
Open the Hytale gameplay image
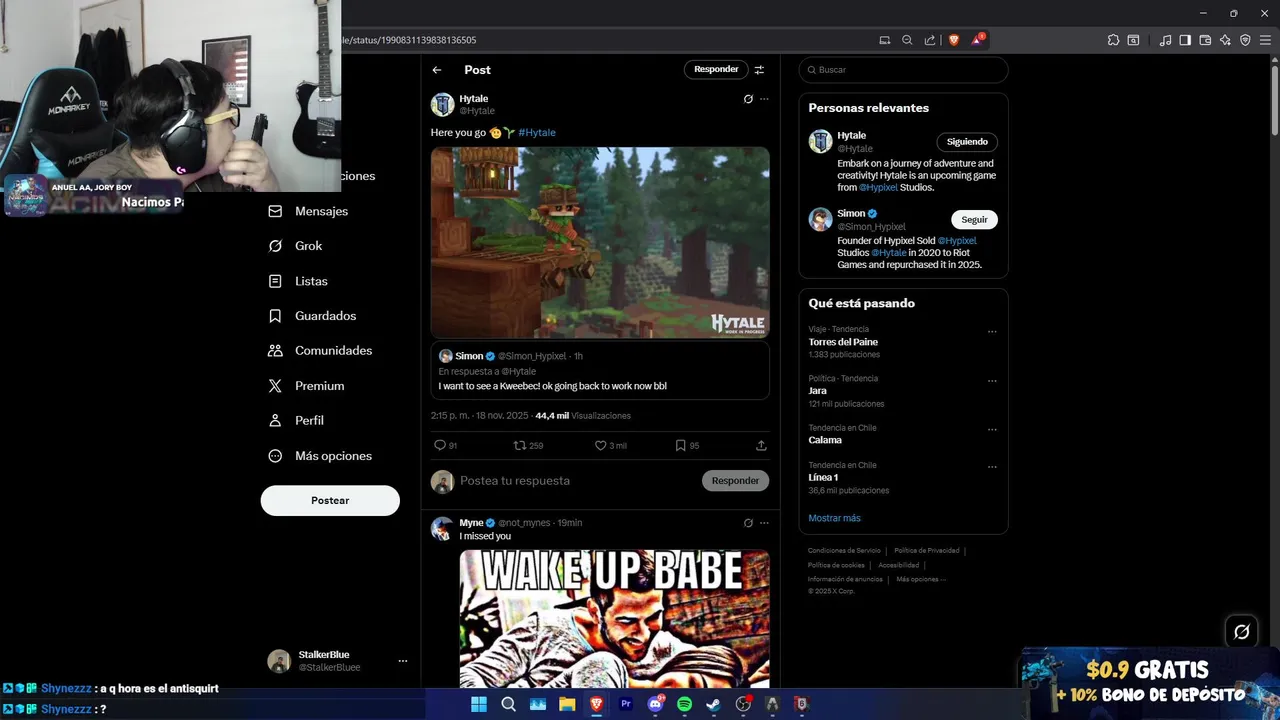coord(600,243)
